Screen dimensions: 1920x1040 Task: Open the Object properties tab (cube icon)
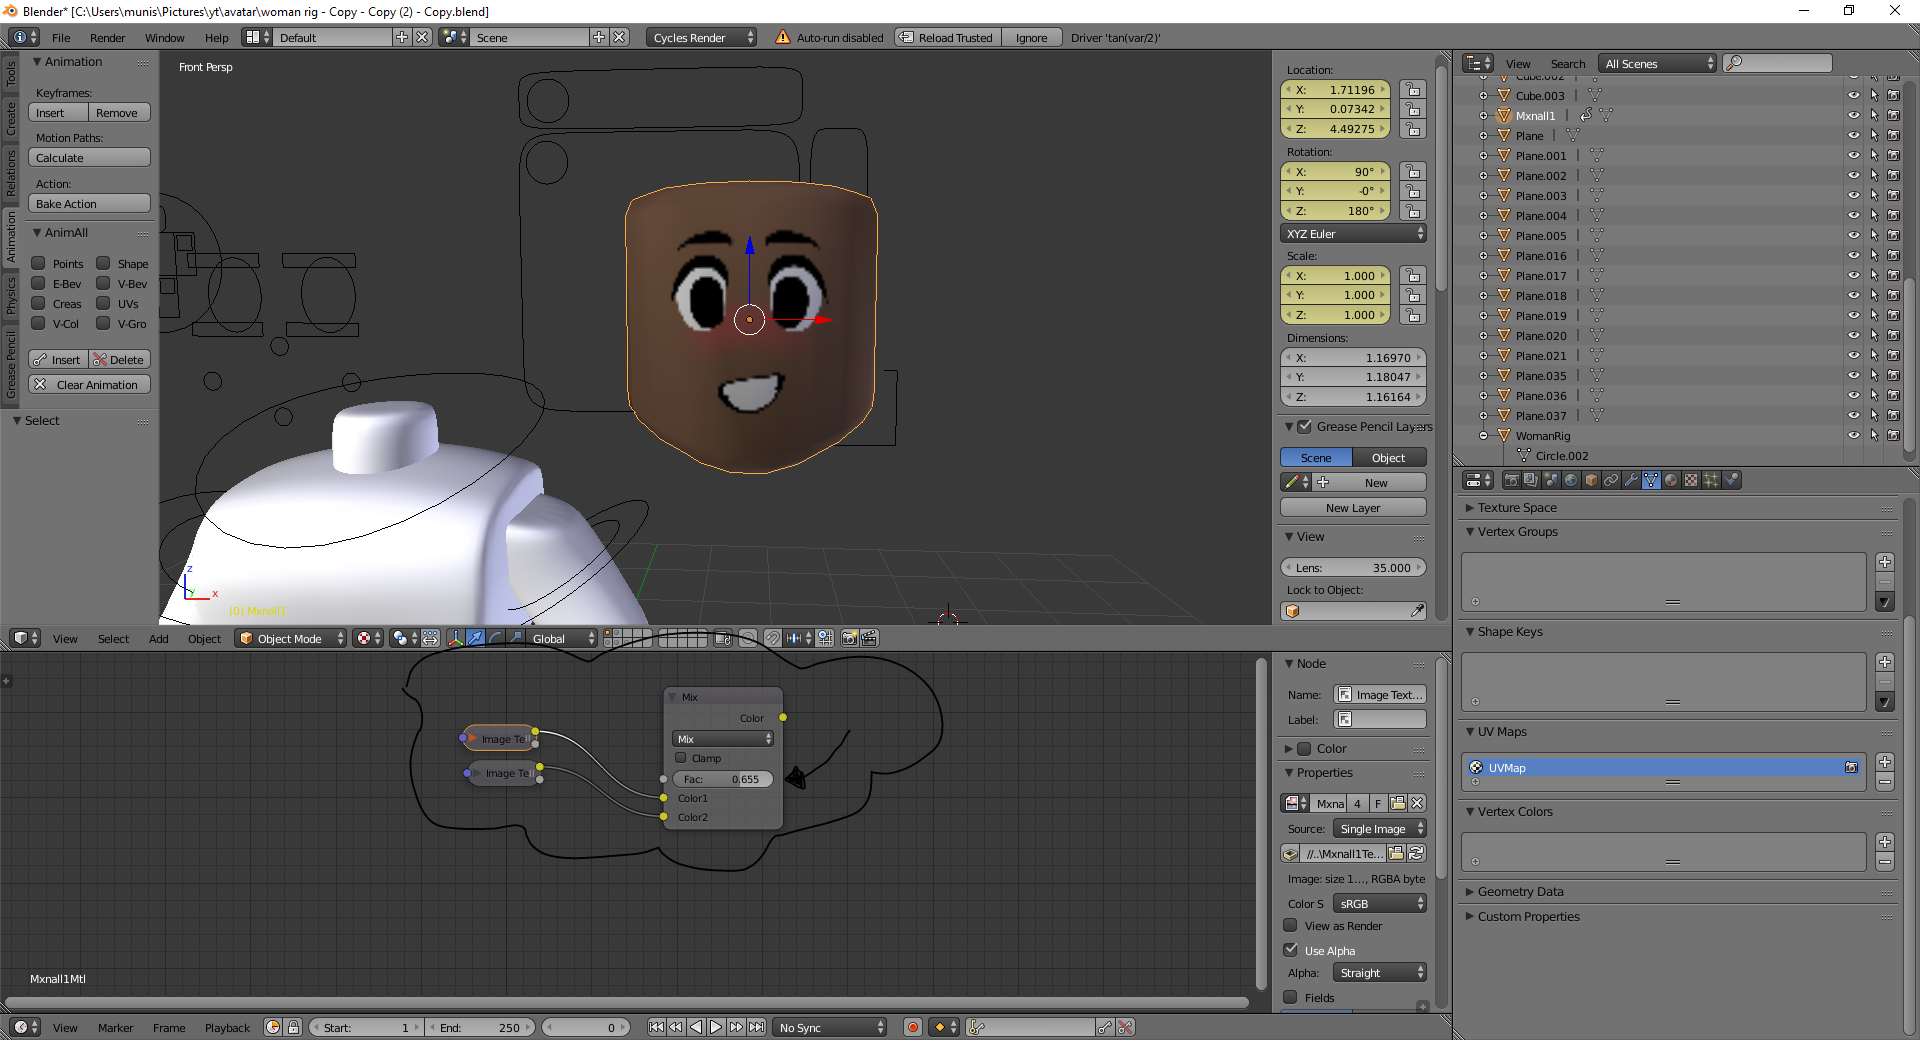click(x=1591, y=480)
